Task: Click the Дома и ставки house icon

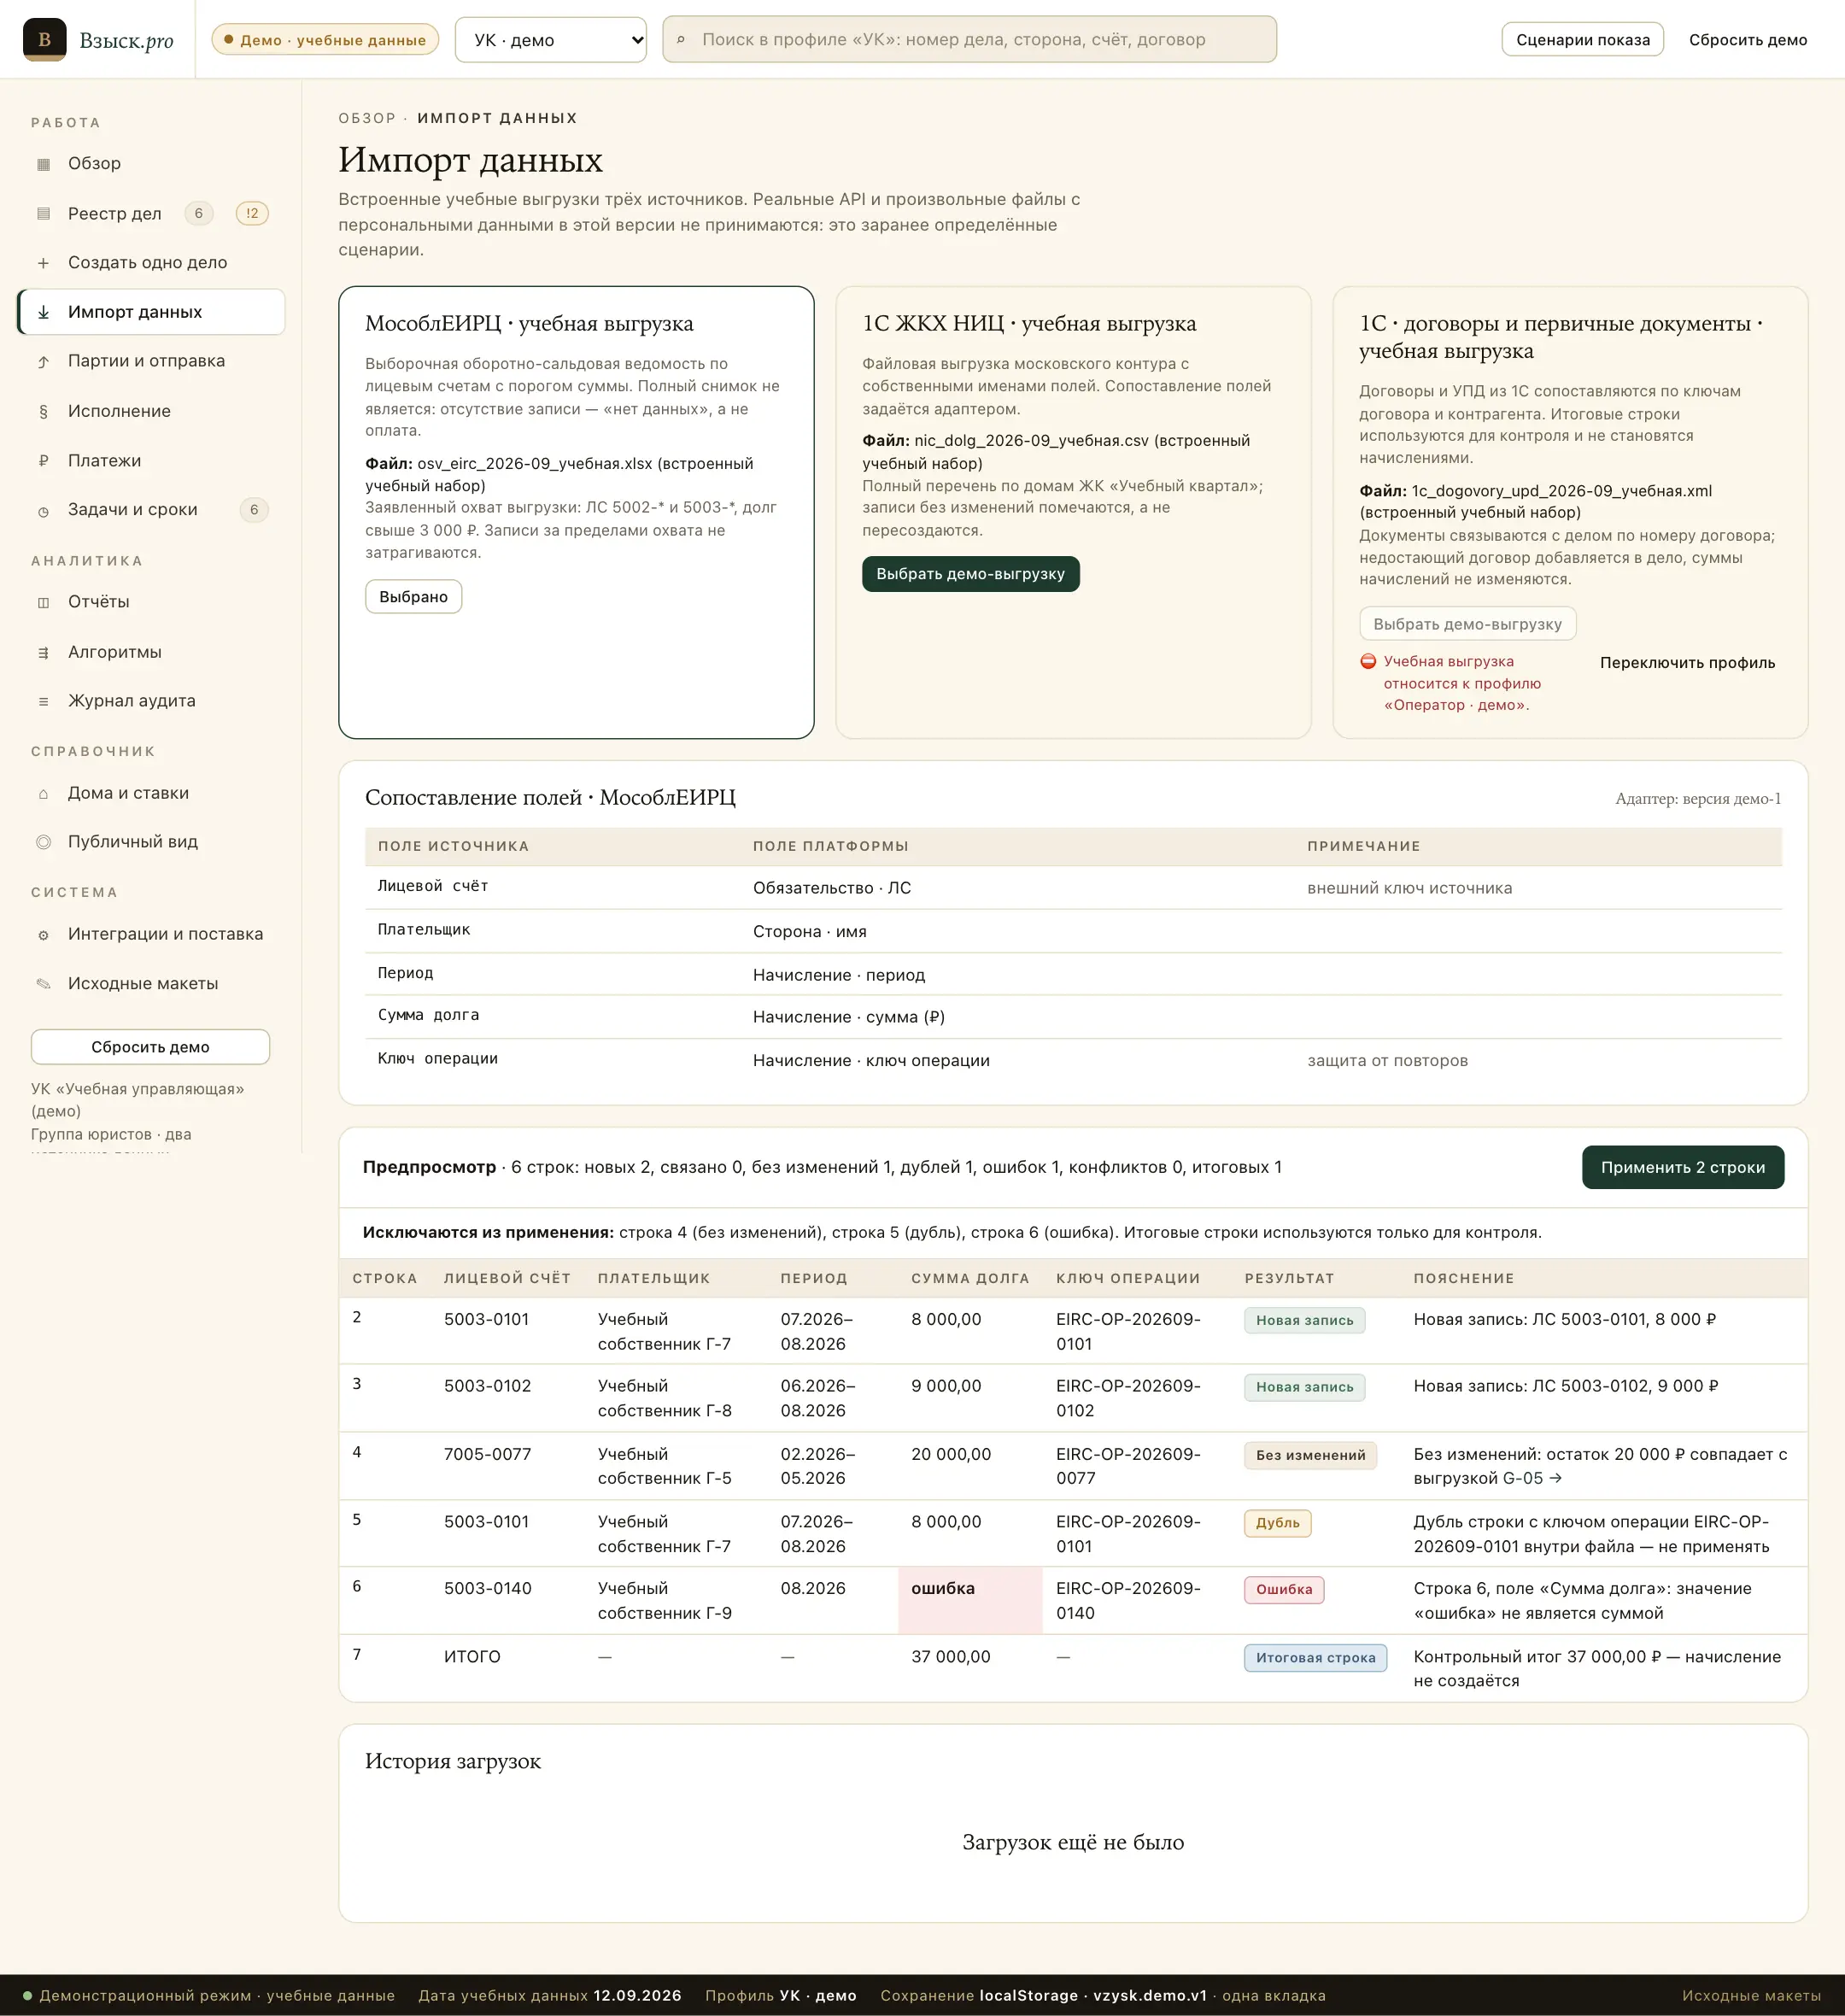Action: pyautogui.click(x=43, y=793)
